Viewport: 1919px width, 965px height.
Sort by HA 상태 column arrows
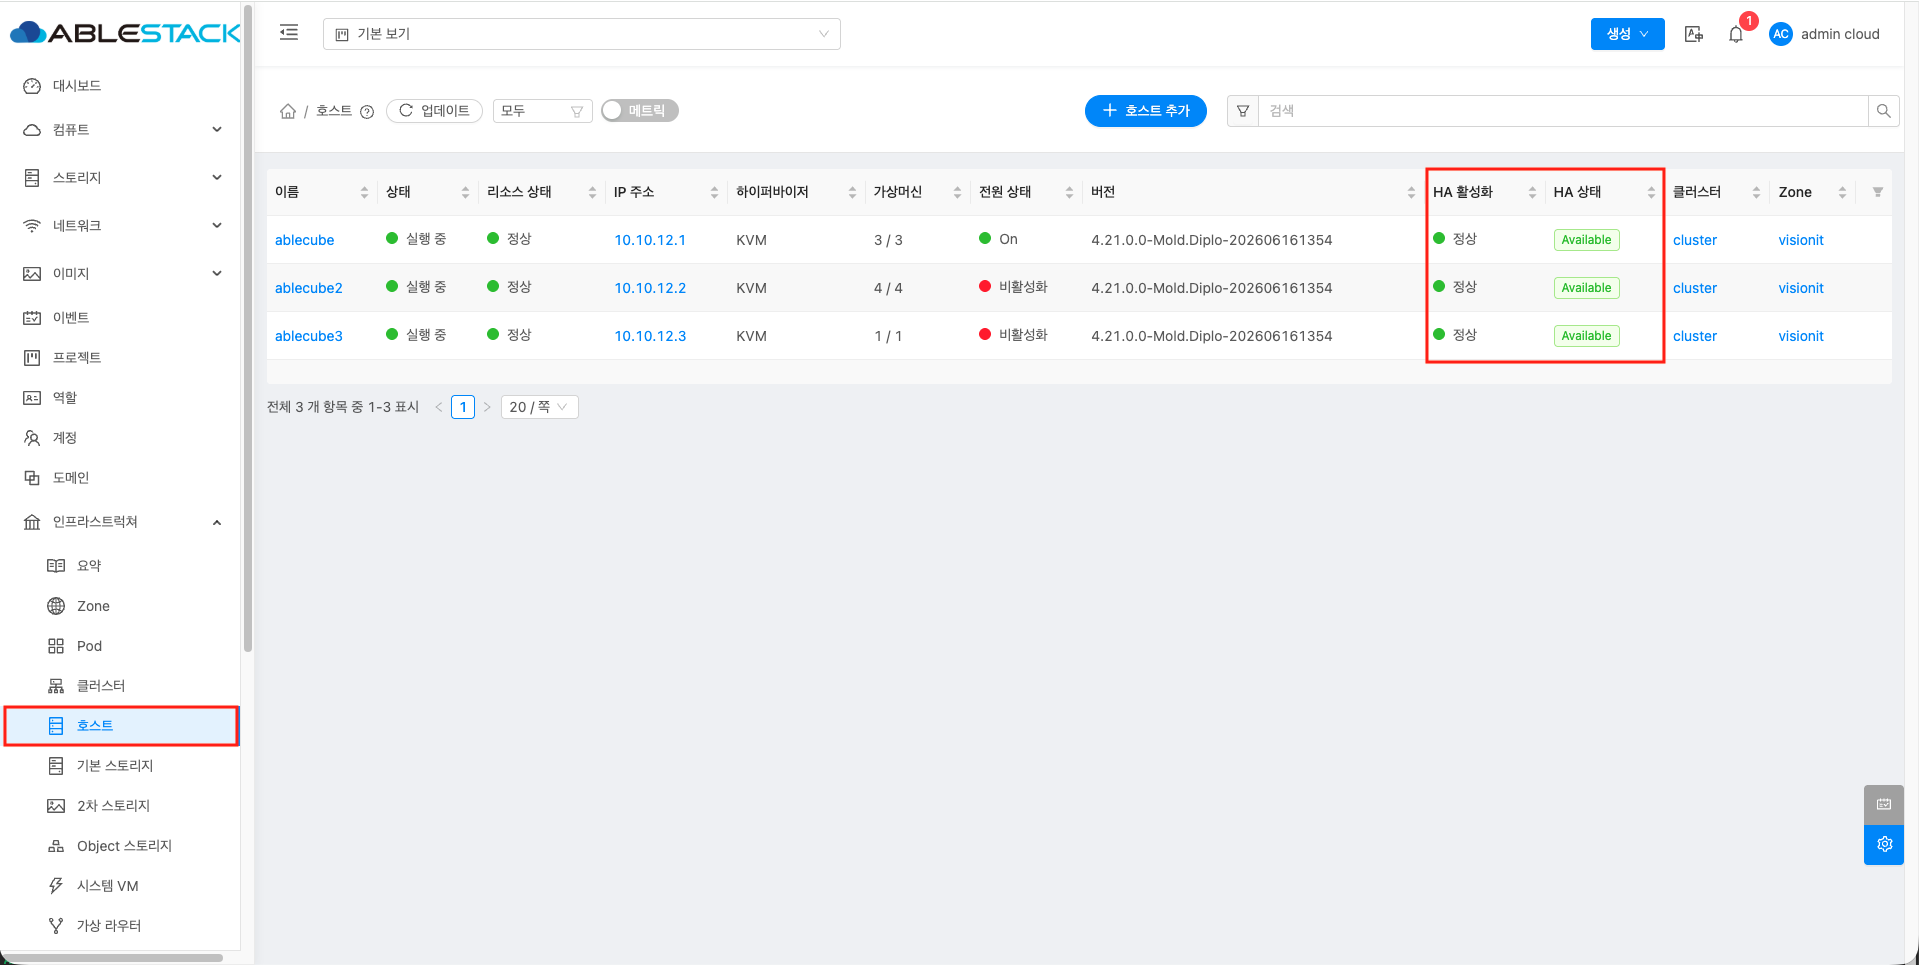[1651, 192]
